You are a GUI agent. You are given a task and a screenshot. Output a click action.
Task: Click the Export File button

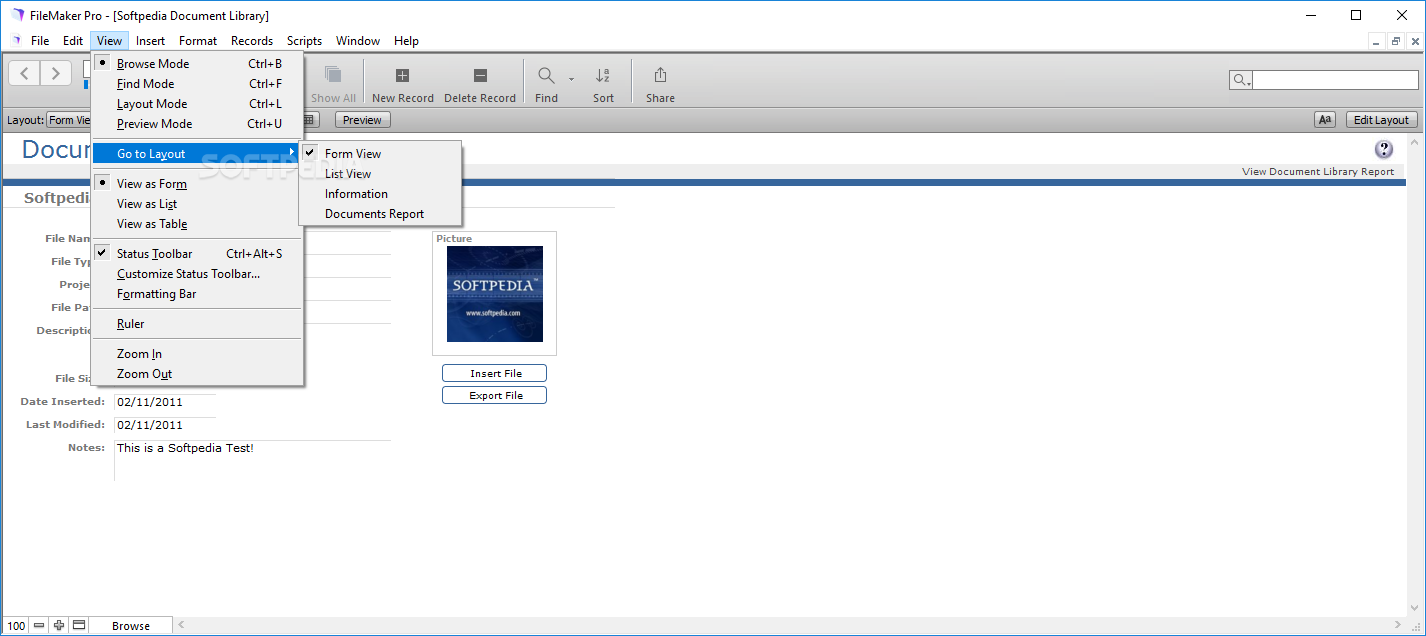pos(495,395)
